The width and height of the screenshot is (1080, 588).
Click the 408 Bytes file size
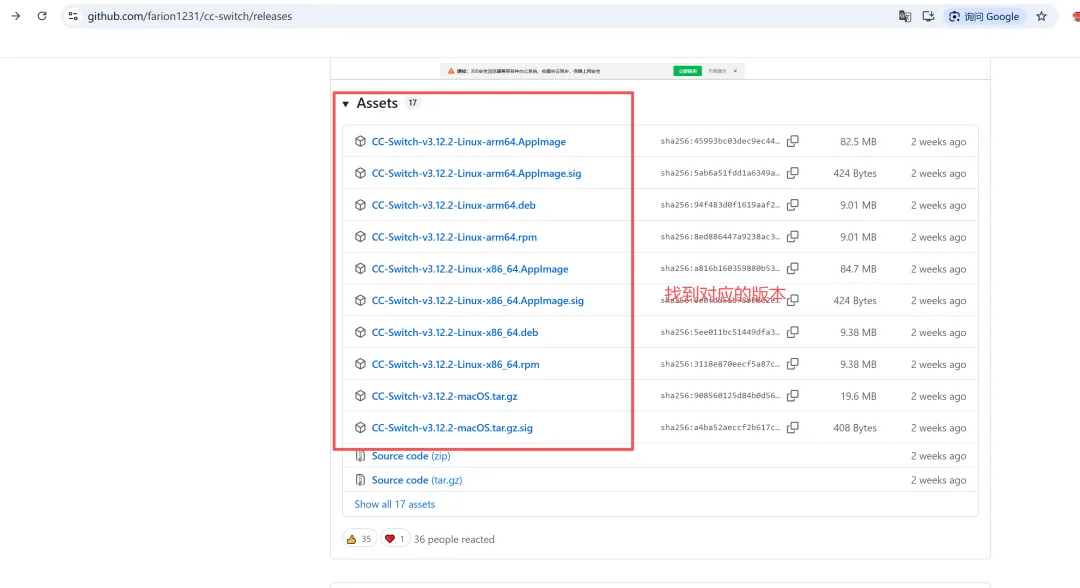pos(855,428)
